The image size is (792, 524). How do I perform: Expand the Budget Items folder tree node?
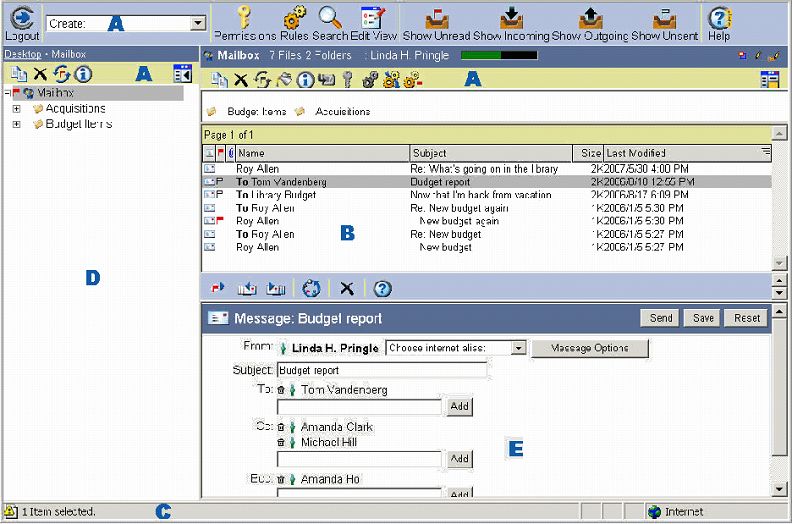click(17, 124)
